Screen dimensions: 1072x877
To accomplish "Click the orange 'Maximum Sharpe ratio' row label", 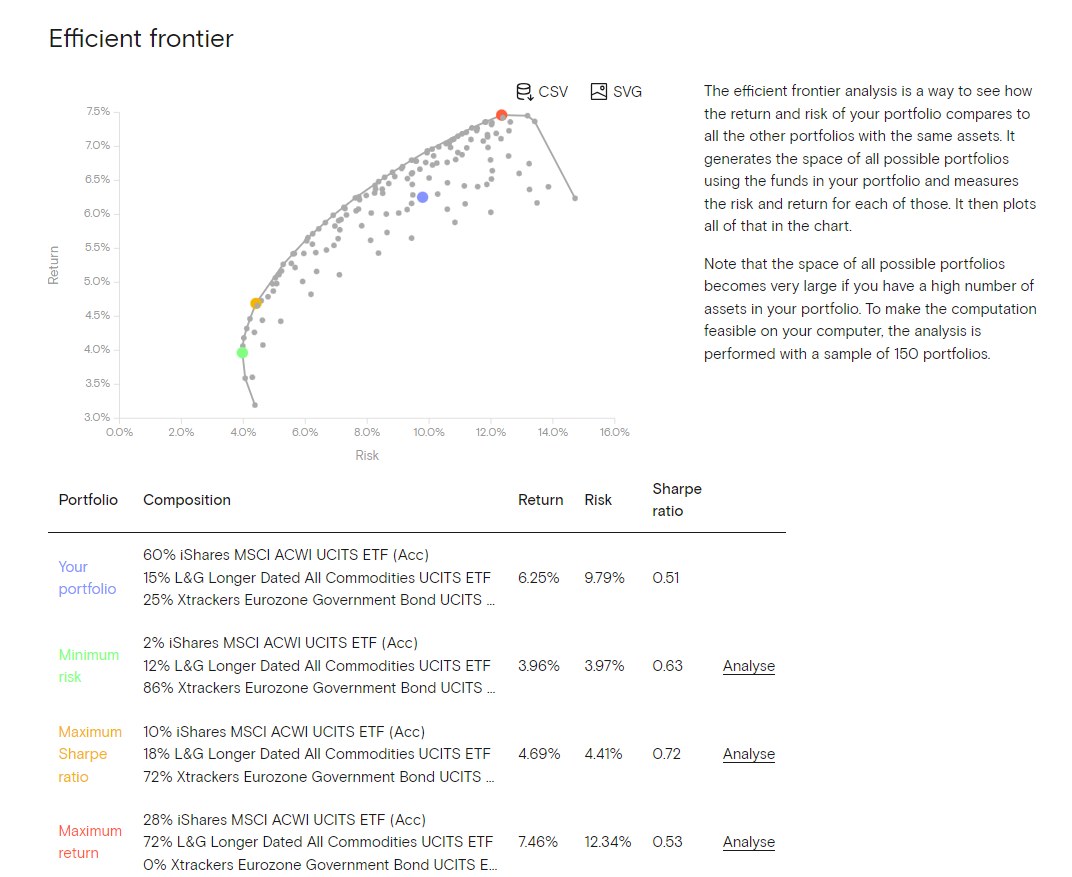I will 89,754.
